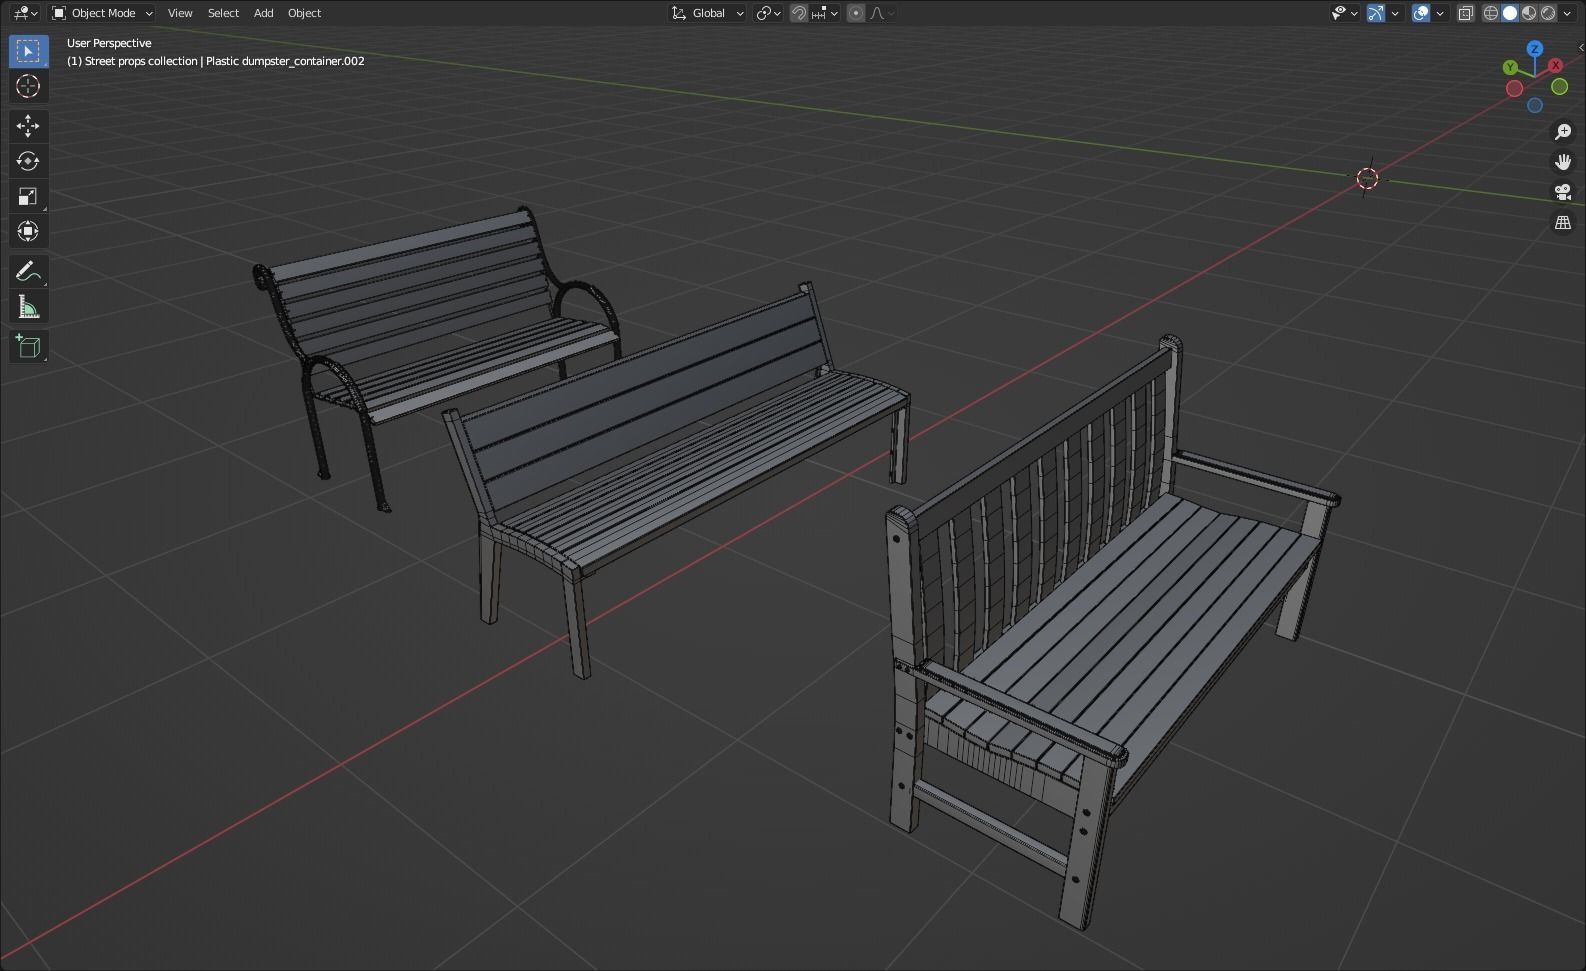
Task: Expand gizmo options dropdown arrow
Action: pyautogui.click(x=1395, y=13)
